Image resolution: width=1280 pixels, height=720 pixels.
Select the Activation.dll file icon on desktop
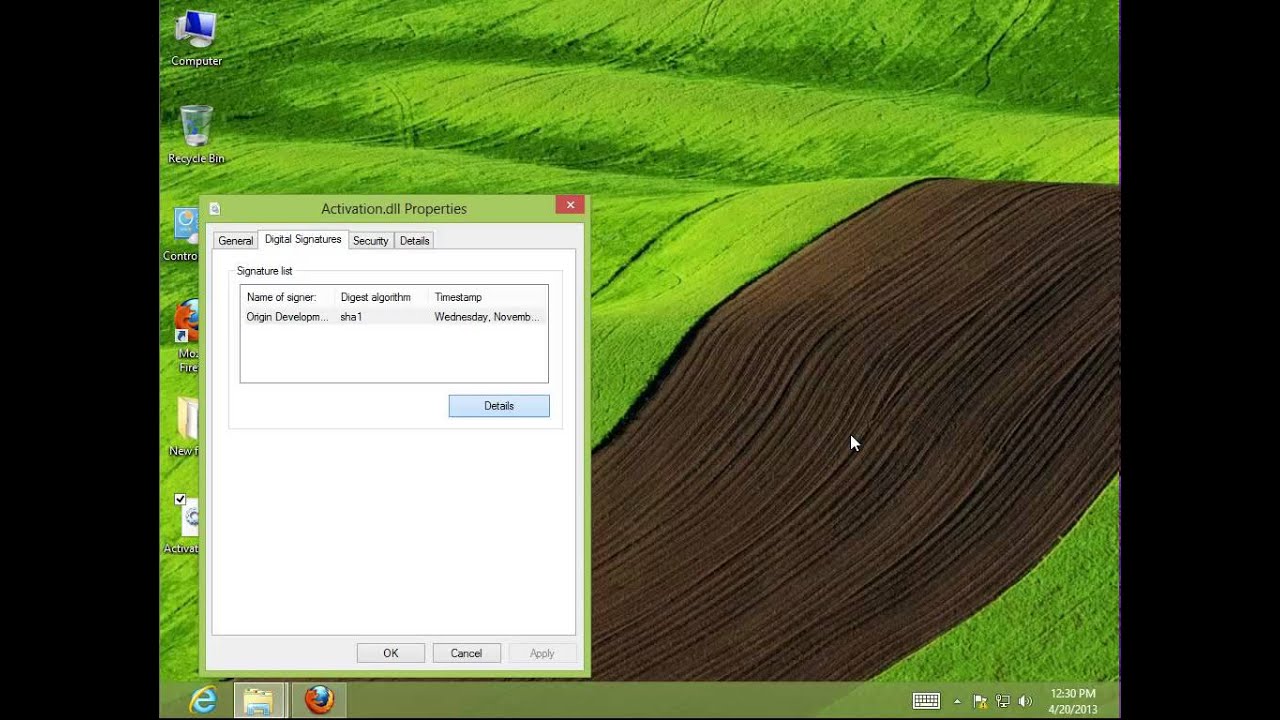pyautogui.click(x=183, y=525)
